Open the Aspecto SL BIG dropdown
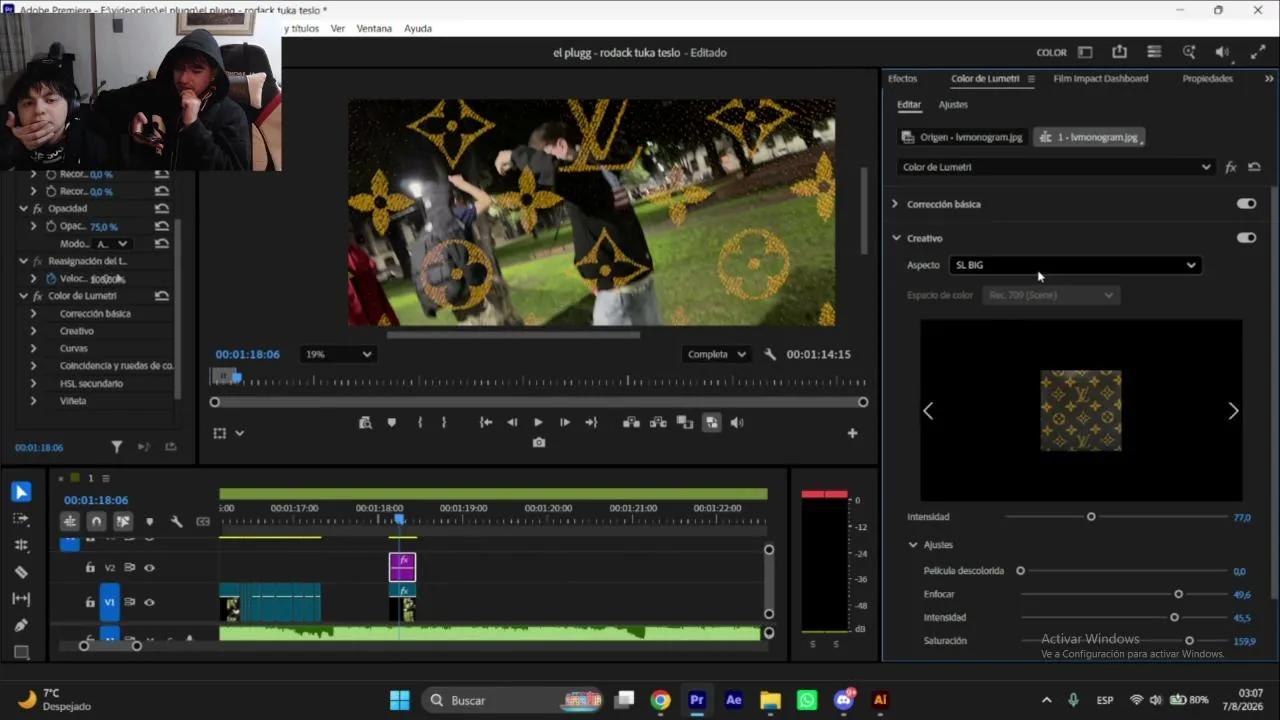Screen dimensions: 1280x720 (1075, 265)
